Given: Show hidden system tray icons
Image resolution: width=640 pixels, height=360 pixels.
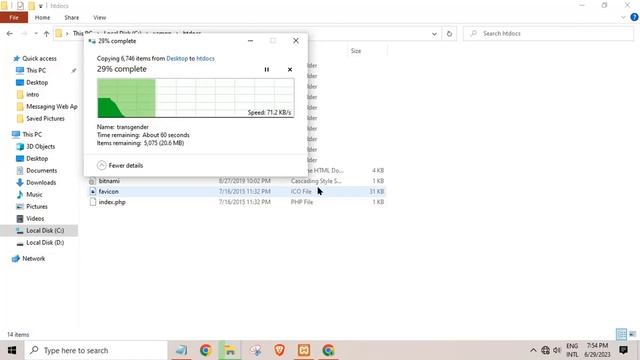Looking at the screenshot, I should [533, 350].
